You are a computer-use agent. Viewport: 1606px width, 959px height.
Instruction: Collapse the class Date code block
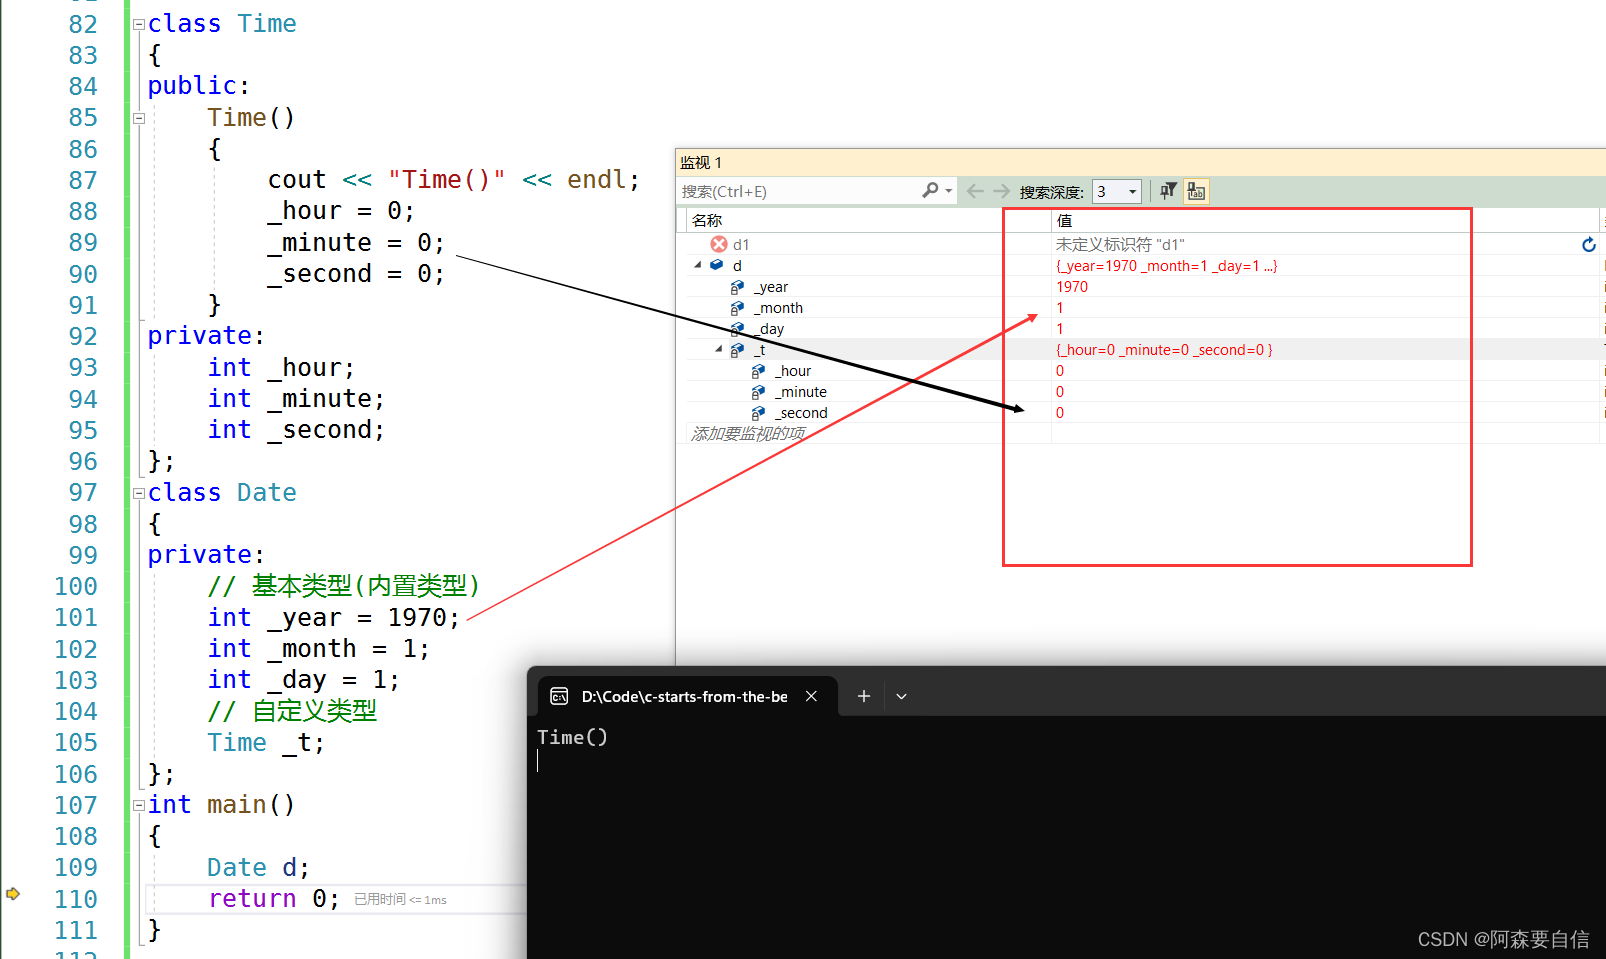pyautogui.click(x=139, y=493)
